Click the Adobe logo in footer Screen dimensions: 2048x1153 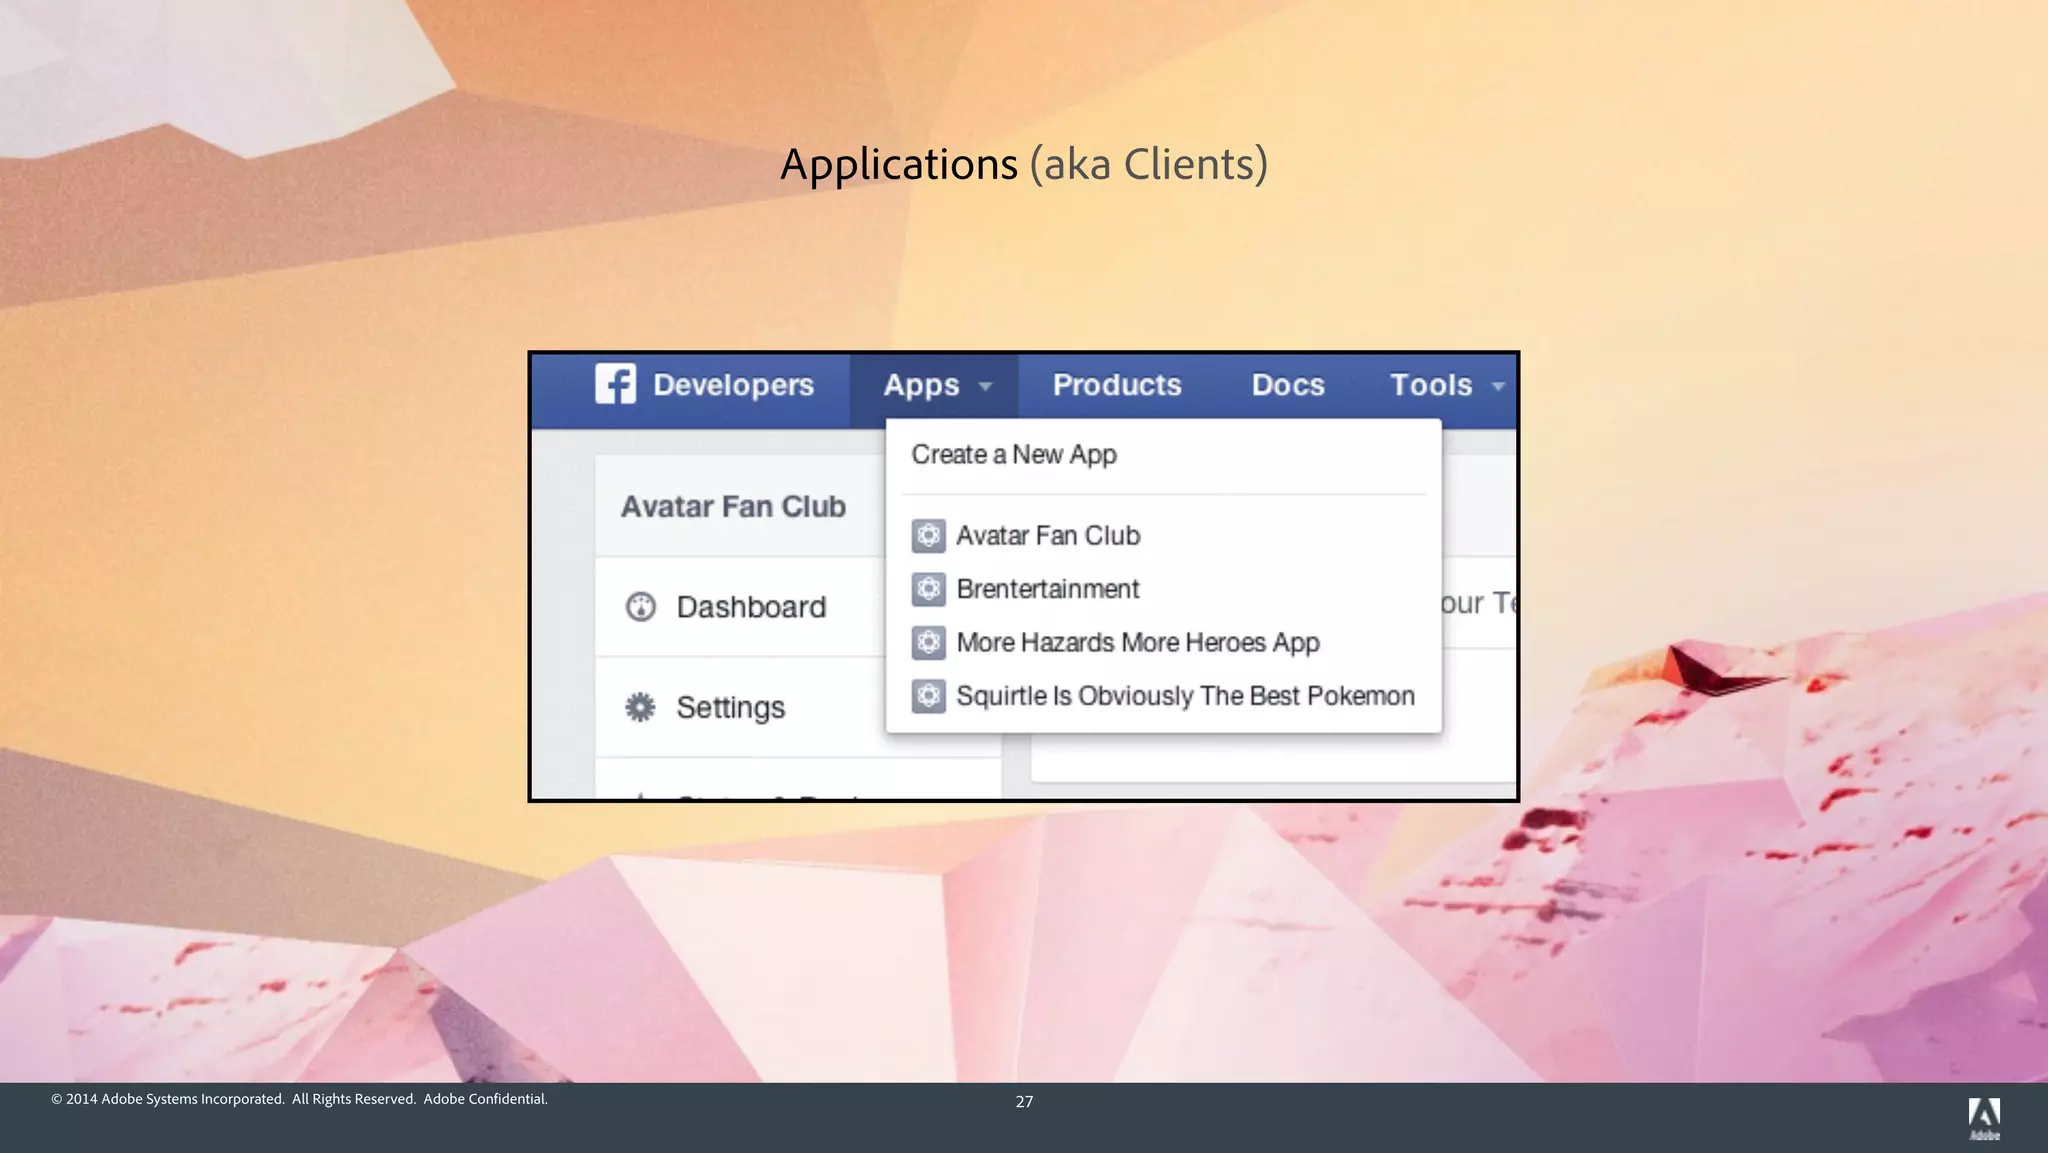(x=1984, y=1118)
